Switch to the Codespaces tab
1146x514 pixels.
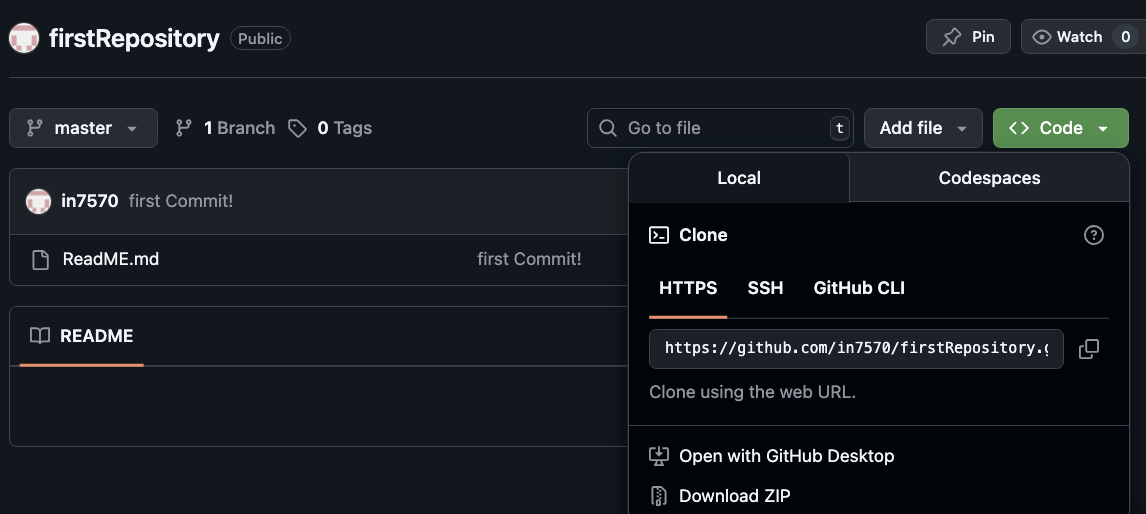(x=989, y=178)
